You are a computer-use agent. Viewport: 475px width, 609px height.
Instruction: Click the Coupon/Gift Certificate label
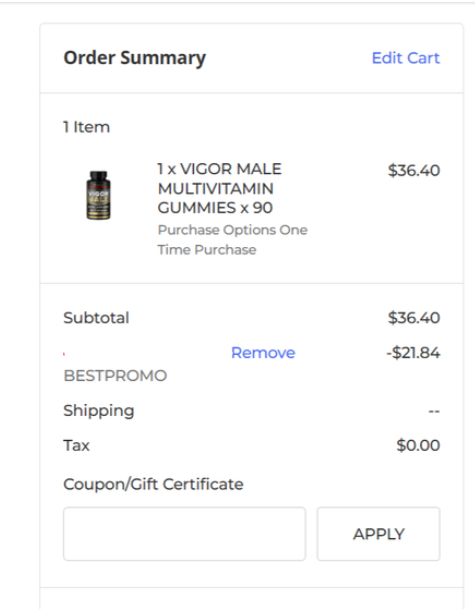pyautogui.click(x=153, y=484)
